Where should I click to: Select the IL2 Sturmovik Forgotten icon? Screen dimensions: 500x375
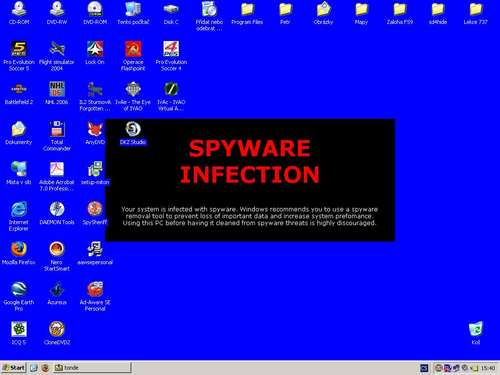95,89
